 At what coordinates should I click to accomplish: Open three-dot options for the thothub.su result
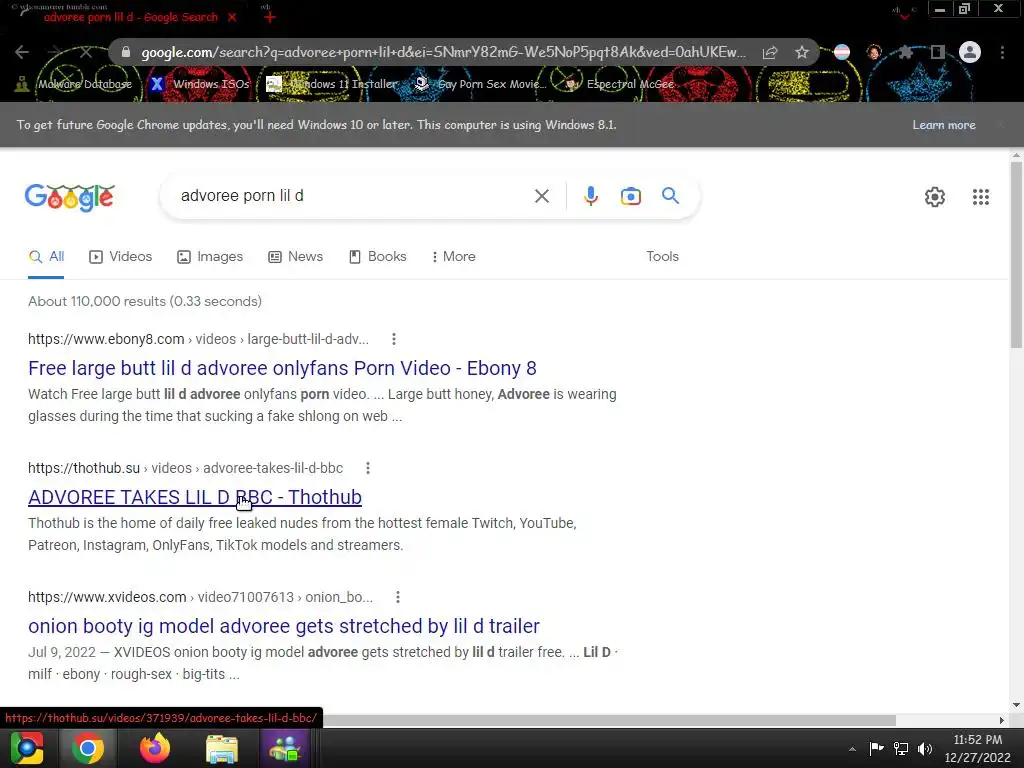(368, 468)
